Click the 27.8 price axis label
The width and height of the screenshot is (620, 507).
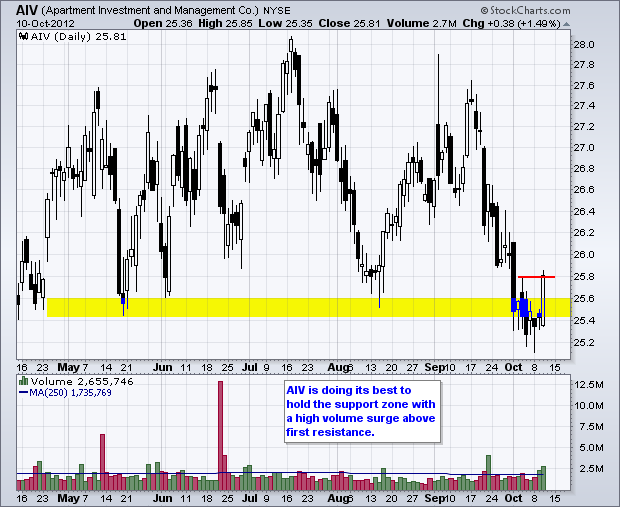point(584,65)
